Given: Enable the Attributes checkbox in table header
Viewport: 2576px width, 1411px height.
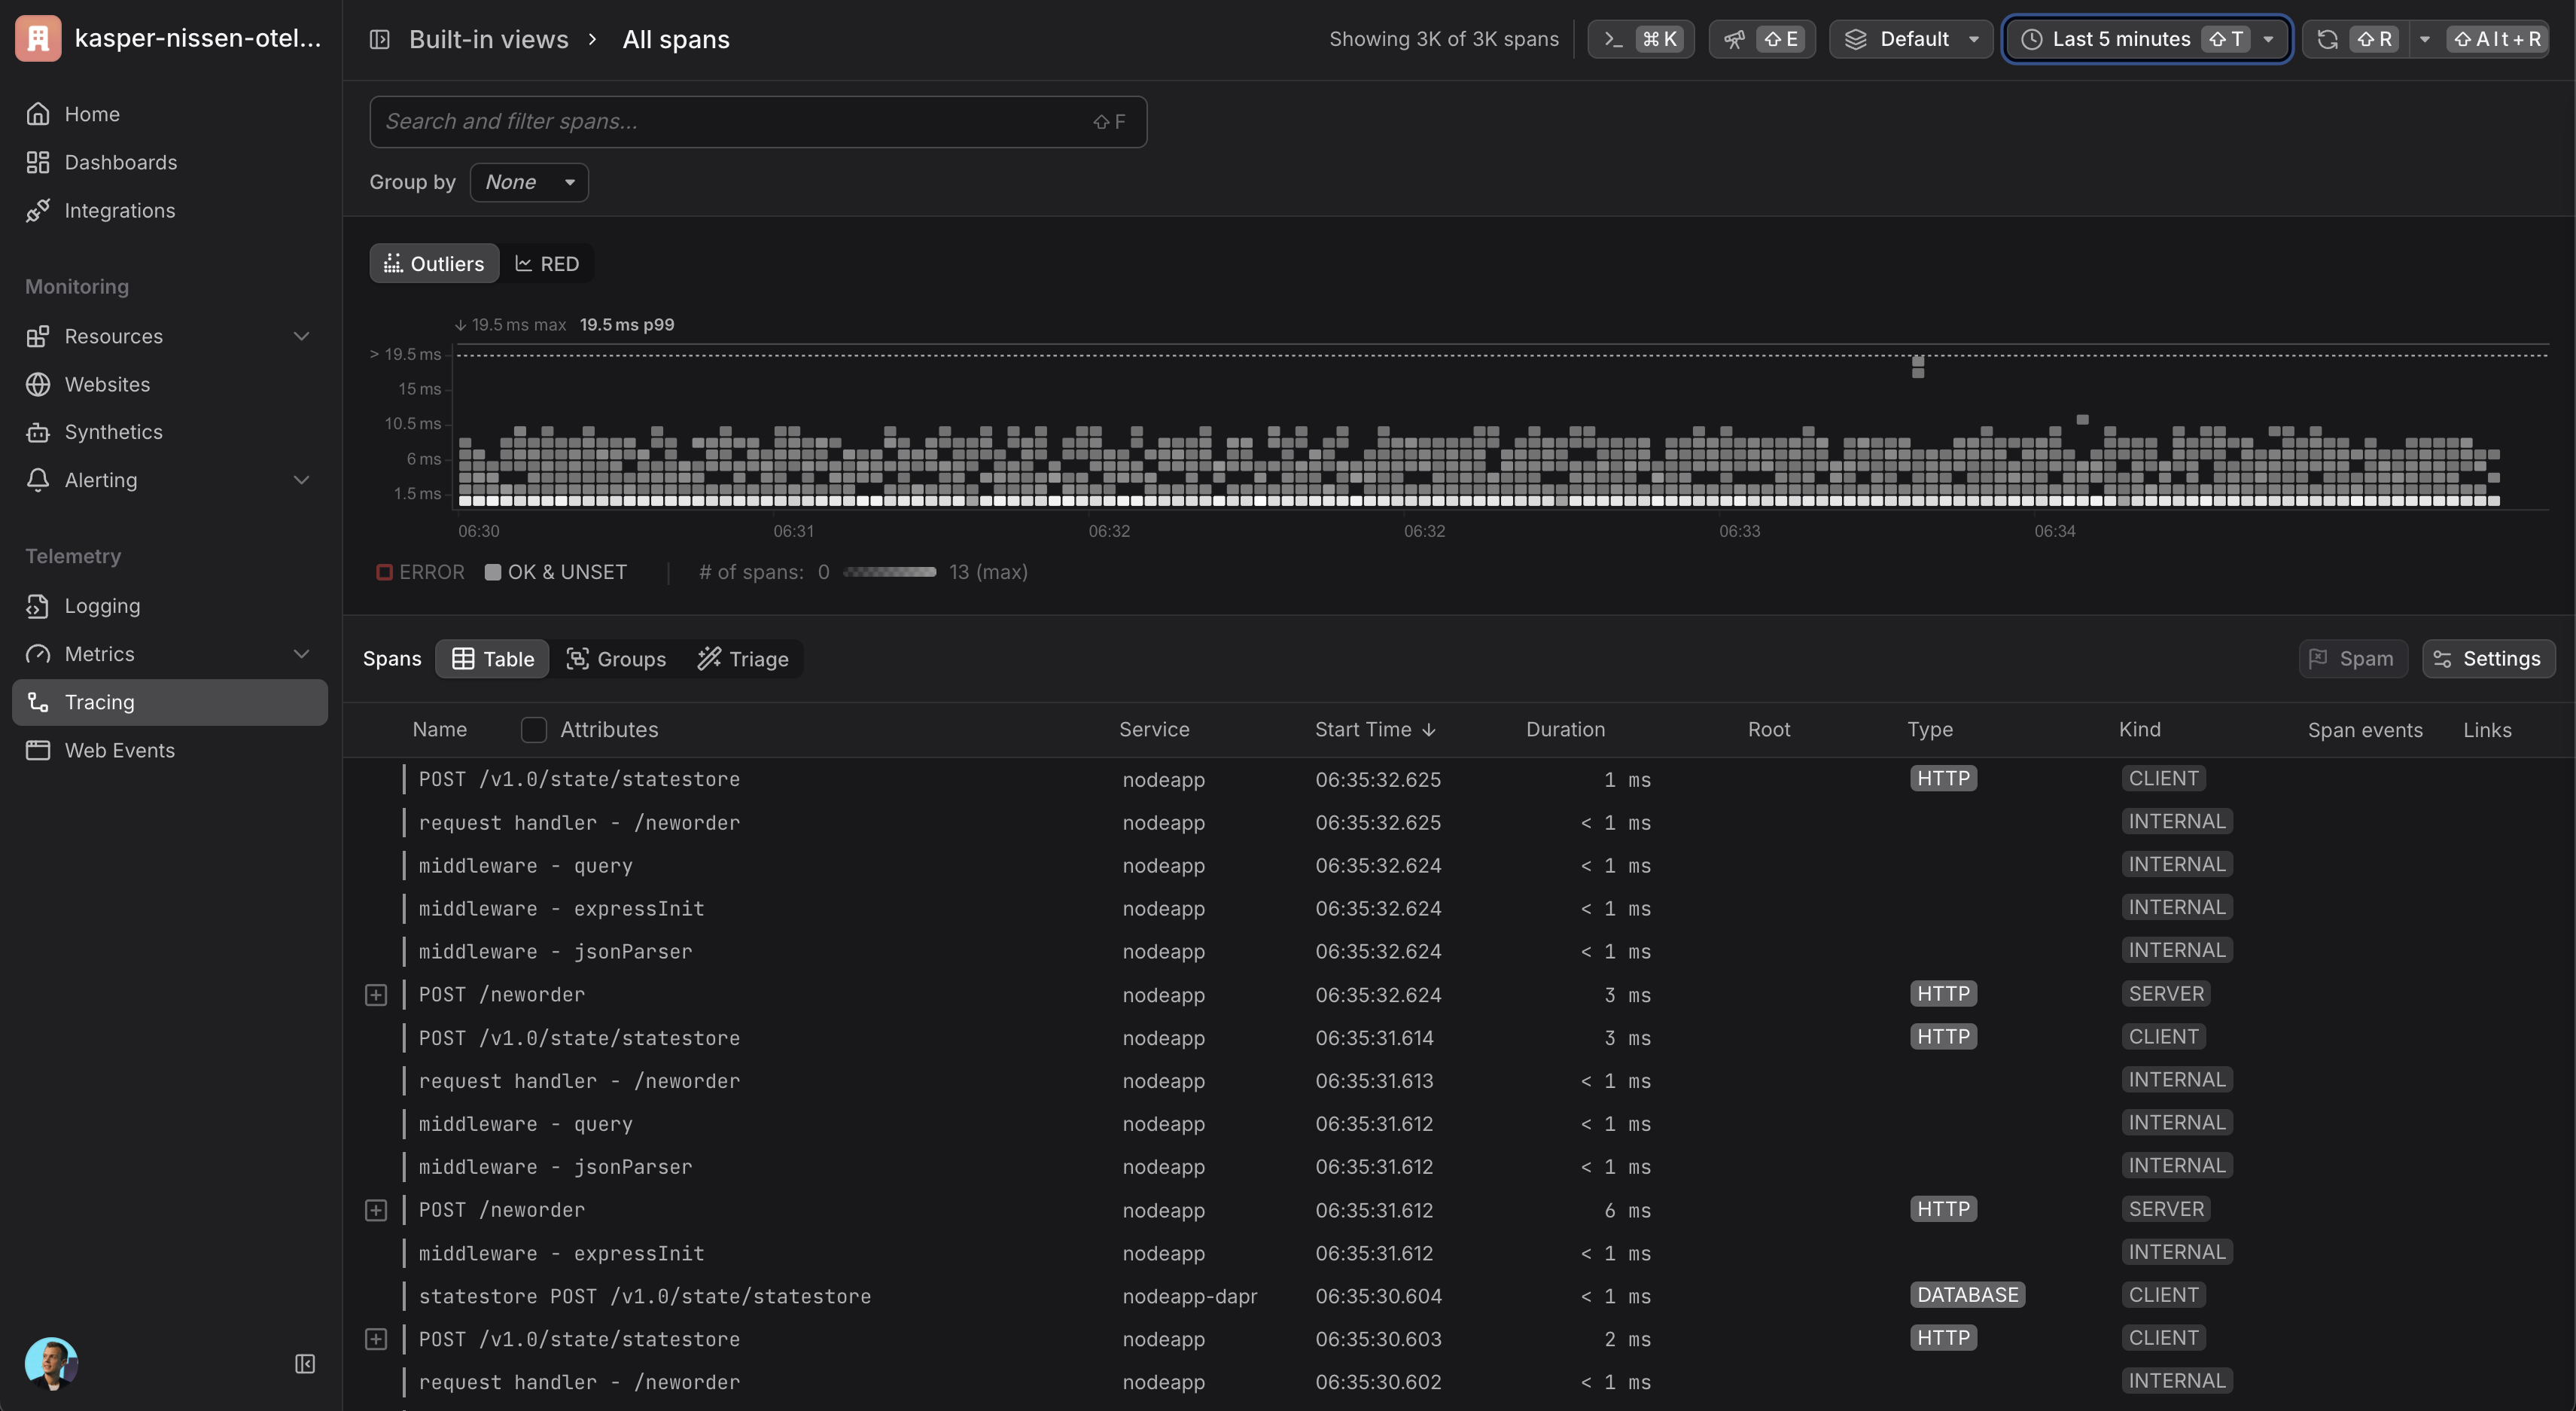Looking at the screenshot, I should [534, 730].
